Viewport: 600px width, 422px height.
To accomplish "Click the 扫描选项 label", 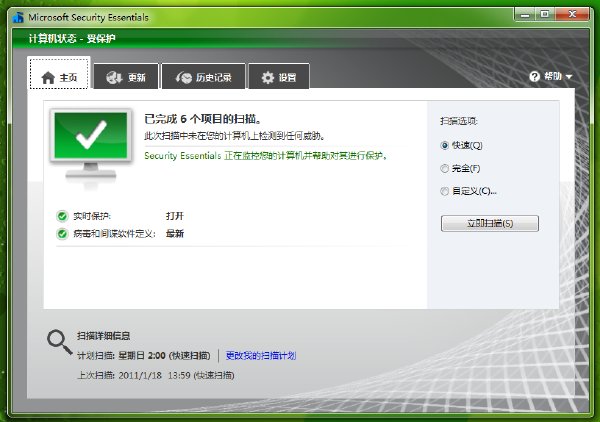I will [459, 121].
